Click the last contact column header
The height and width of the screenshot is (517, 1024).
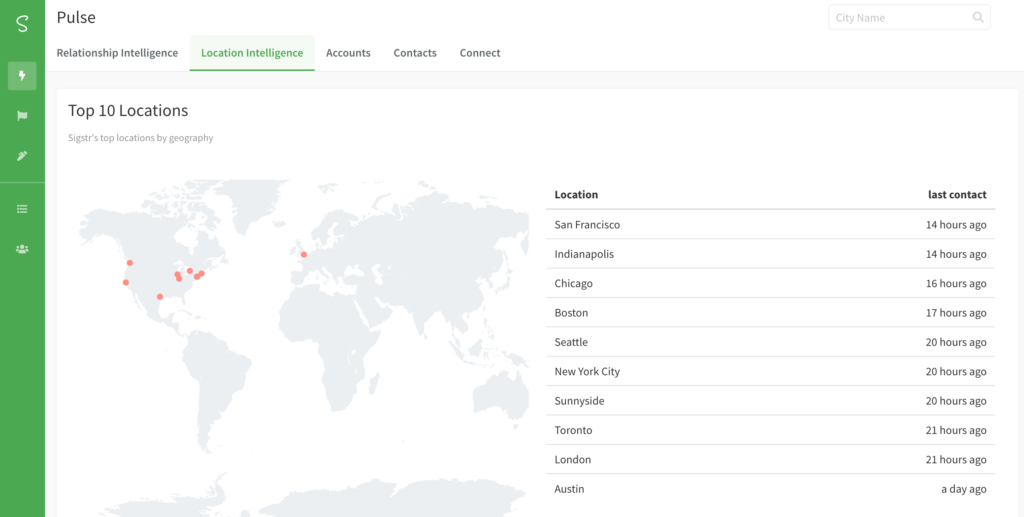[x=957, y=195]
